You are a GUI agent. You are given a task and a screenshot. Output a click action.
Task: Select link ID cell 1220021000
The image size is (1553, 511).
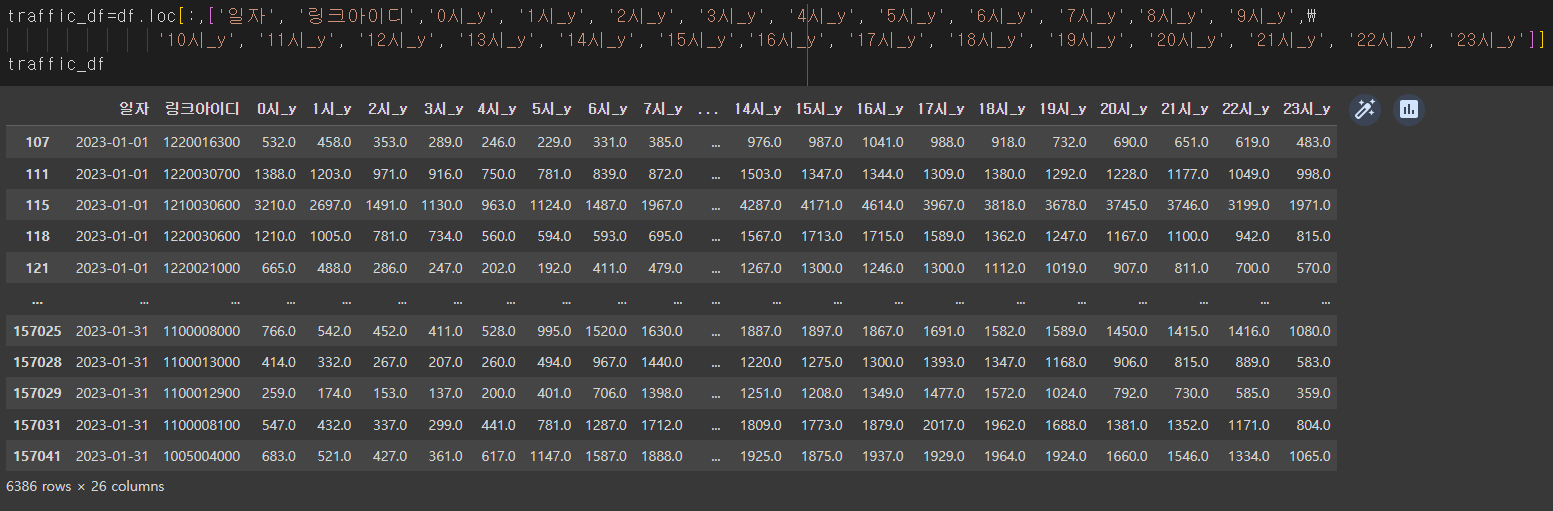tap(202, 267)
